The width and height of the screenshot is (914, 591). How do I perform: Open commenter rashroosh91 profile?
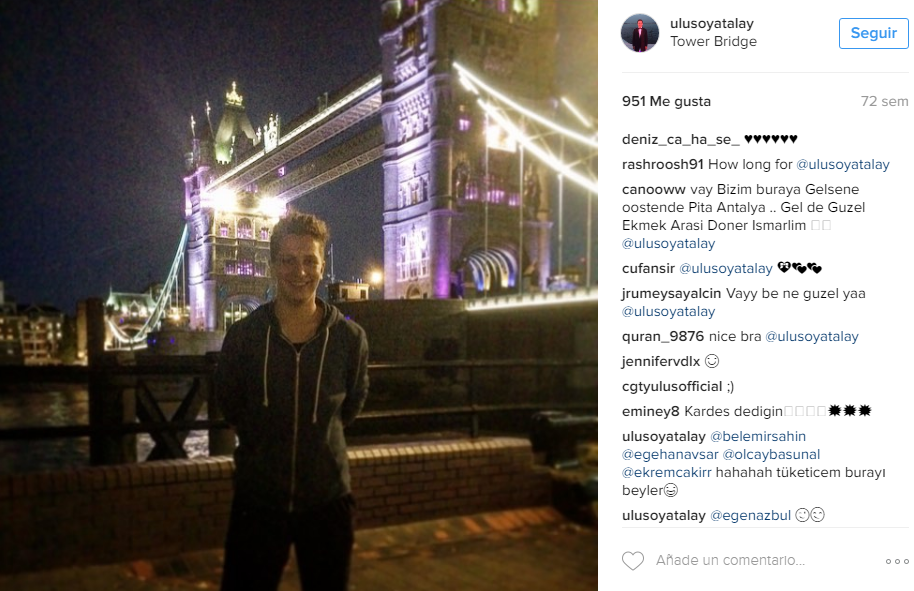click(x=663, y=164)
